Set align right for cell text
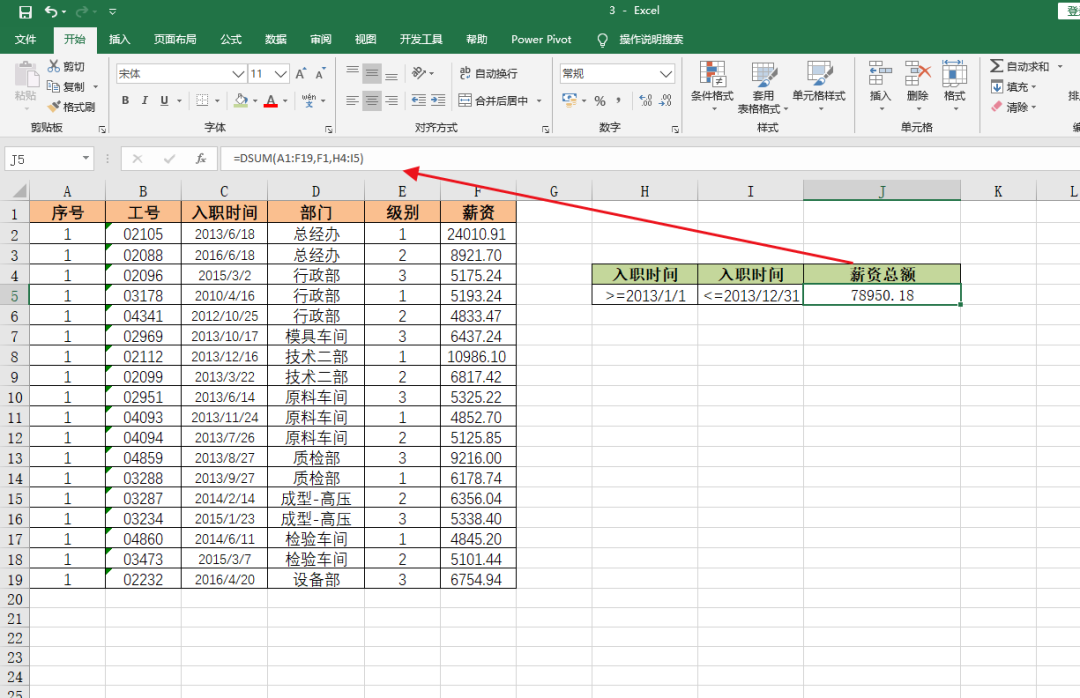1080x698 pixels. click(x=391, y=101)
